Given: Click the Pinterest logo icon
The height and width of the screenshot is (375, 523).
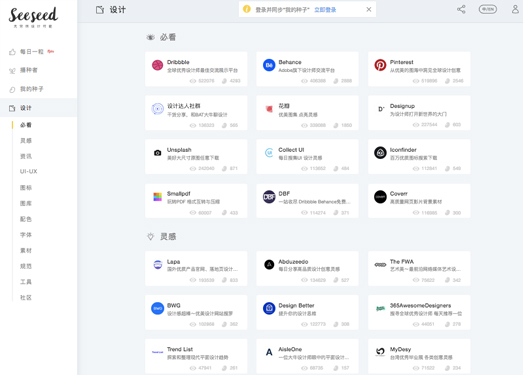Looking at the screenshot, I should coord(380,65).
